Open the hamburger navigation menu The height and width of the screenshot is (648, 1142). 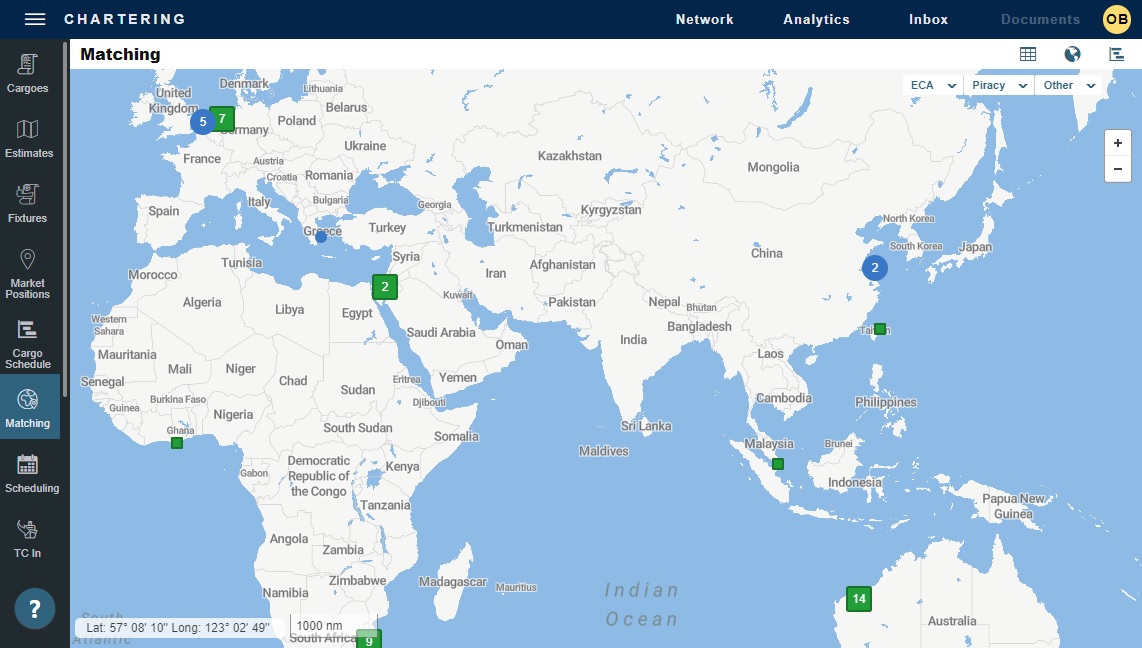click(x=33, y=18)
